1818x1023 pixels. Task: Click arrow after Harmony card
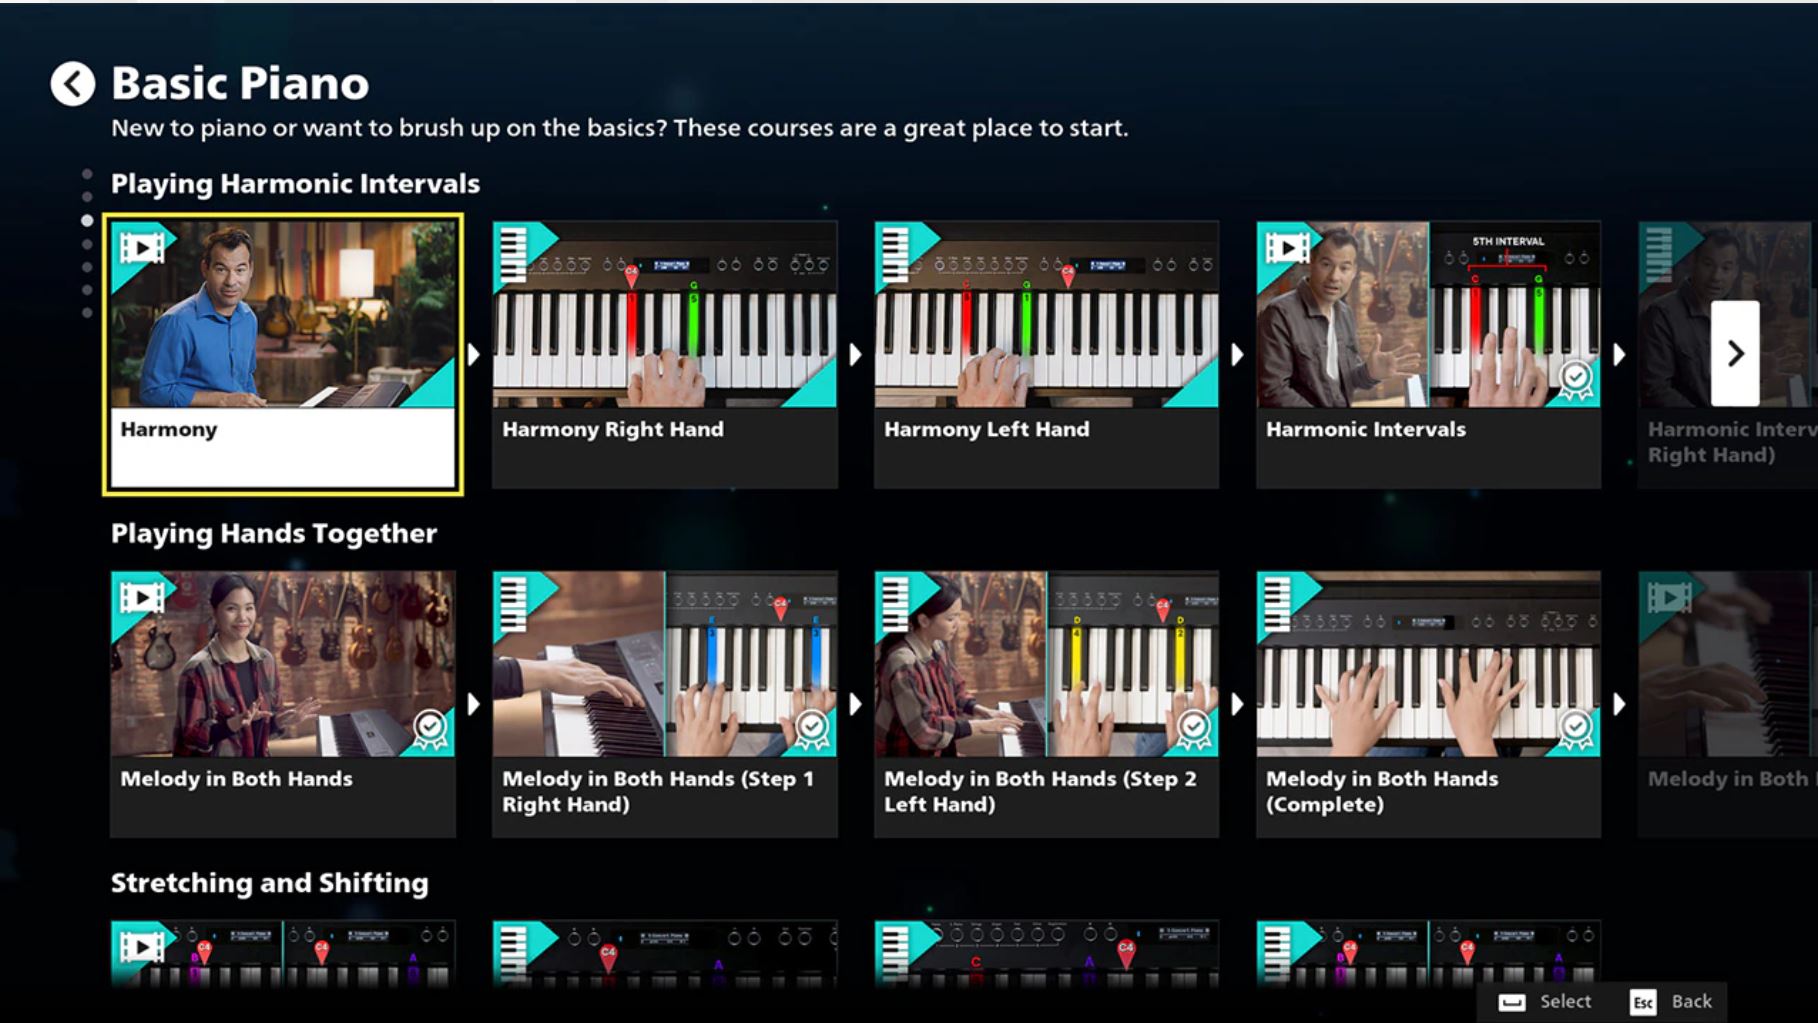(x=474, y=354)
